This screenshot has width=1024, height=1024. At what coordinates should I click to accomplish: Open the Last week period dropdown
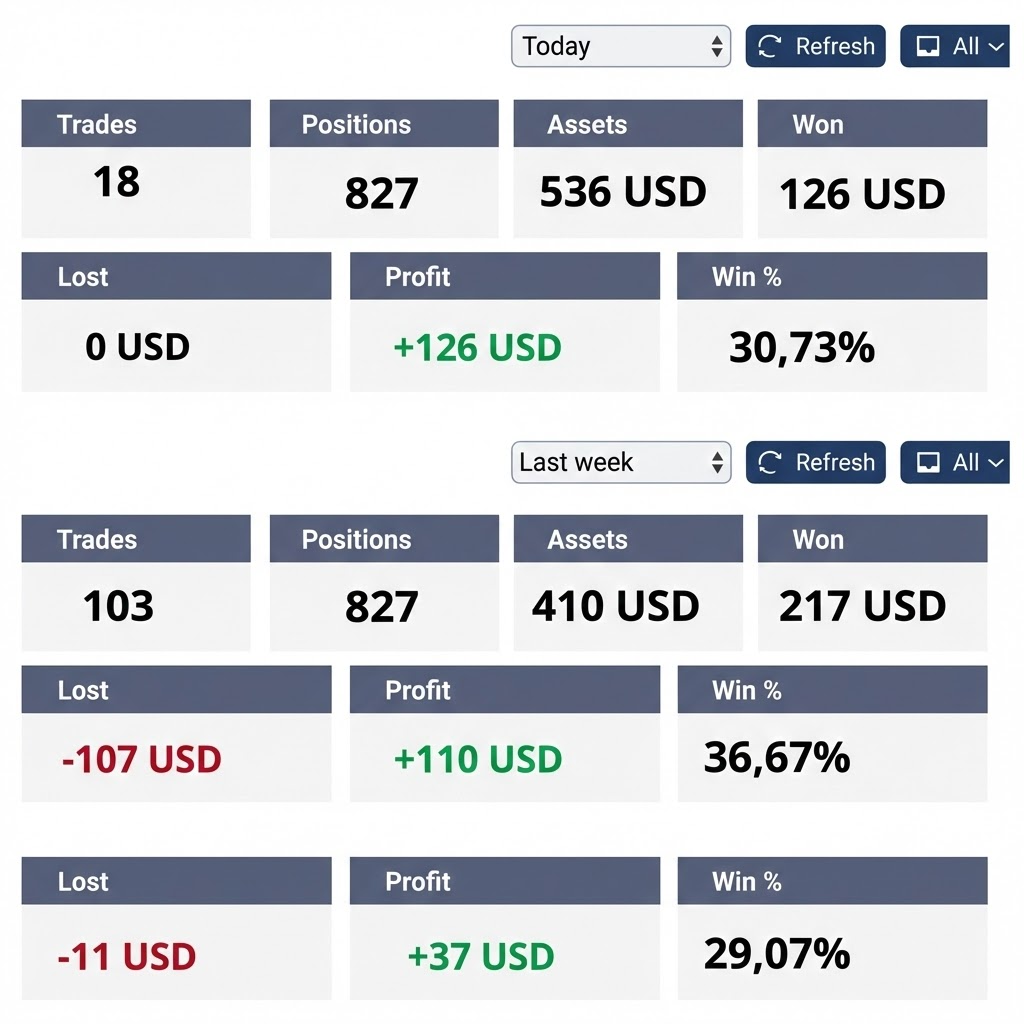pos(620,462)
